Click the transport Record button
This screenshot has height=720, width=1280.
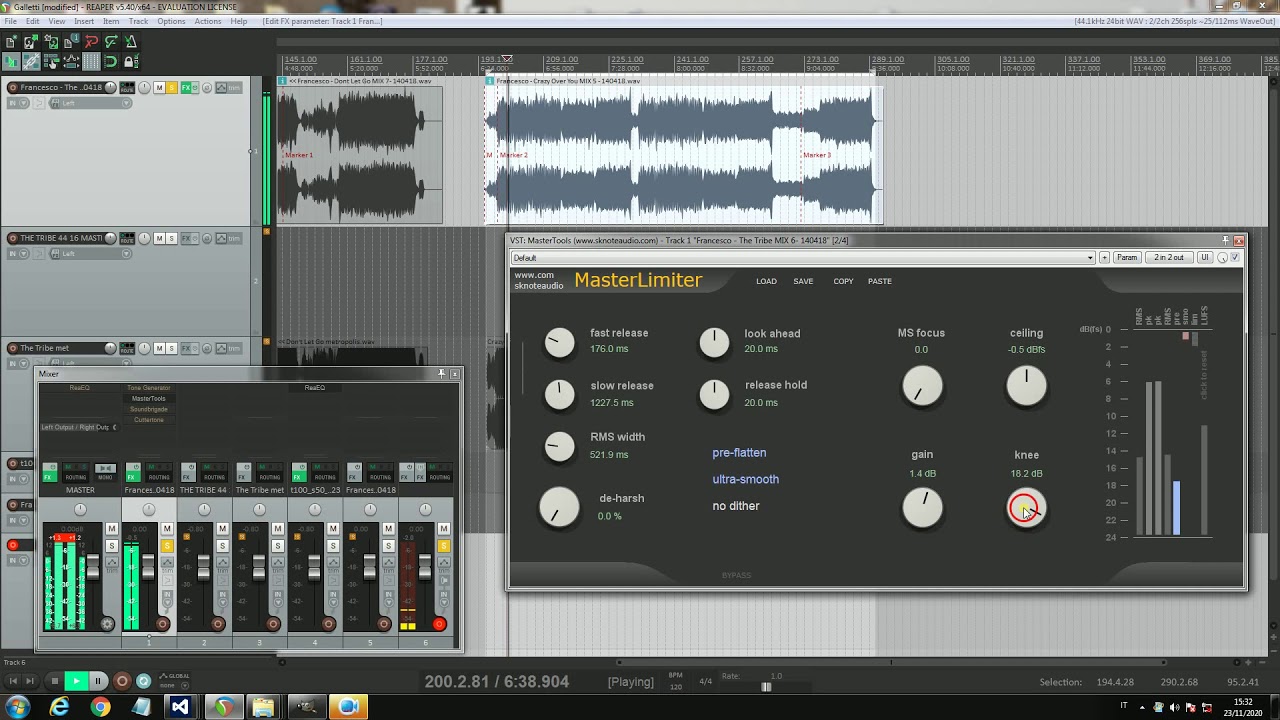(x=122, y=681)
